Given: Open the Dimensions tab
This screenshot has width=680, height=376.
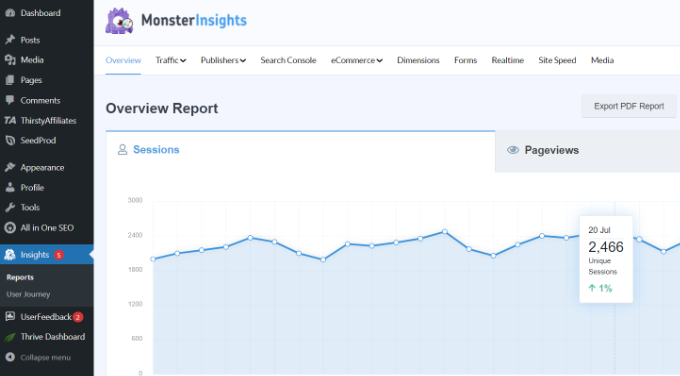Looking at the screenshot, I should 418,60.
